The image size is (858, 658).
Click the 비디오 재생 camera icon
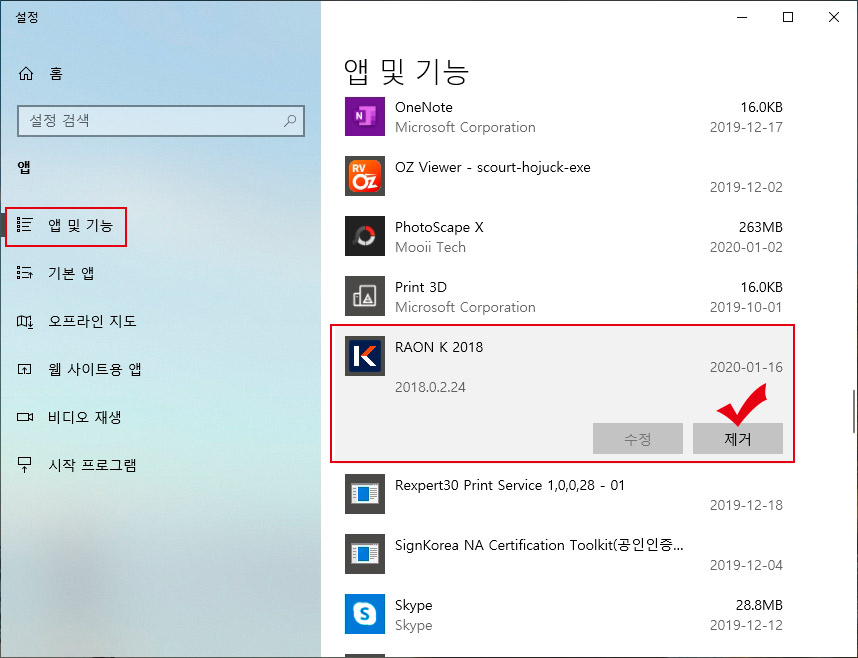[25, 417]
